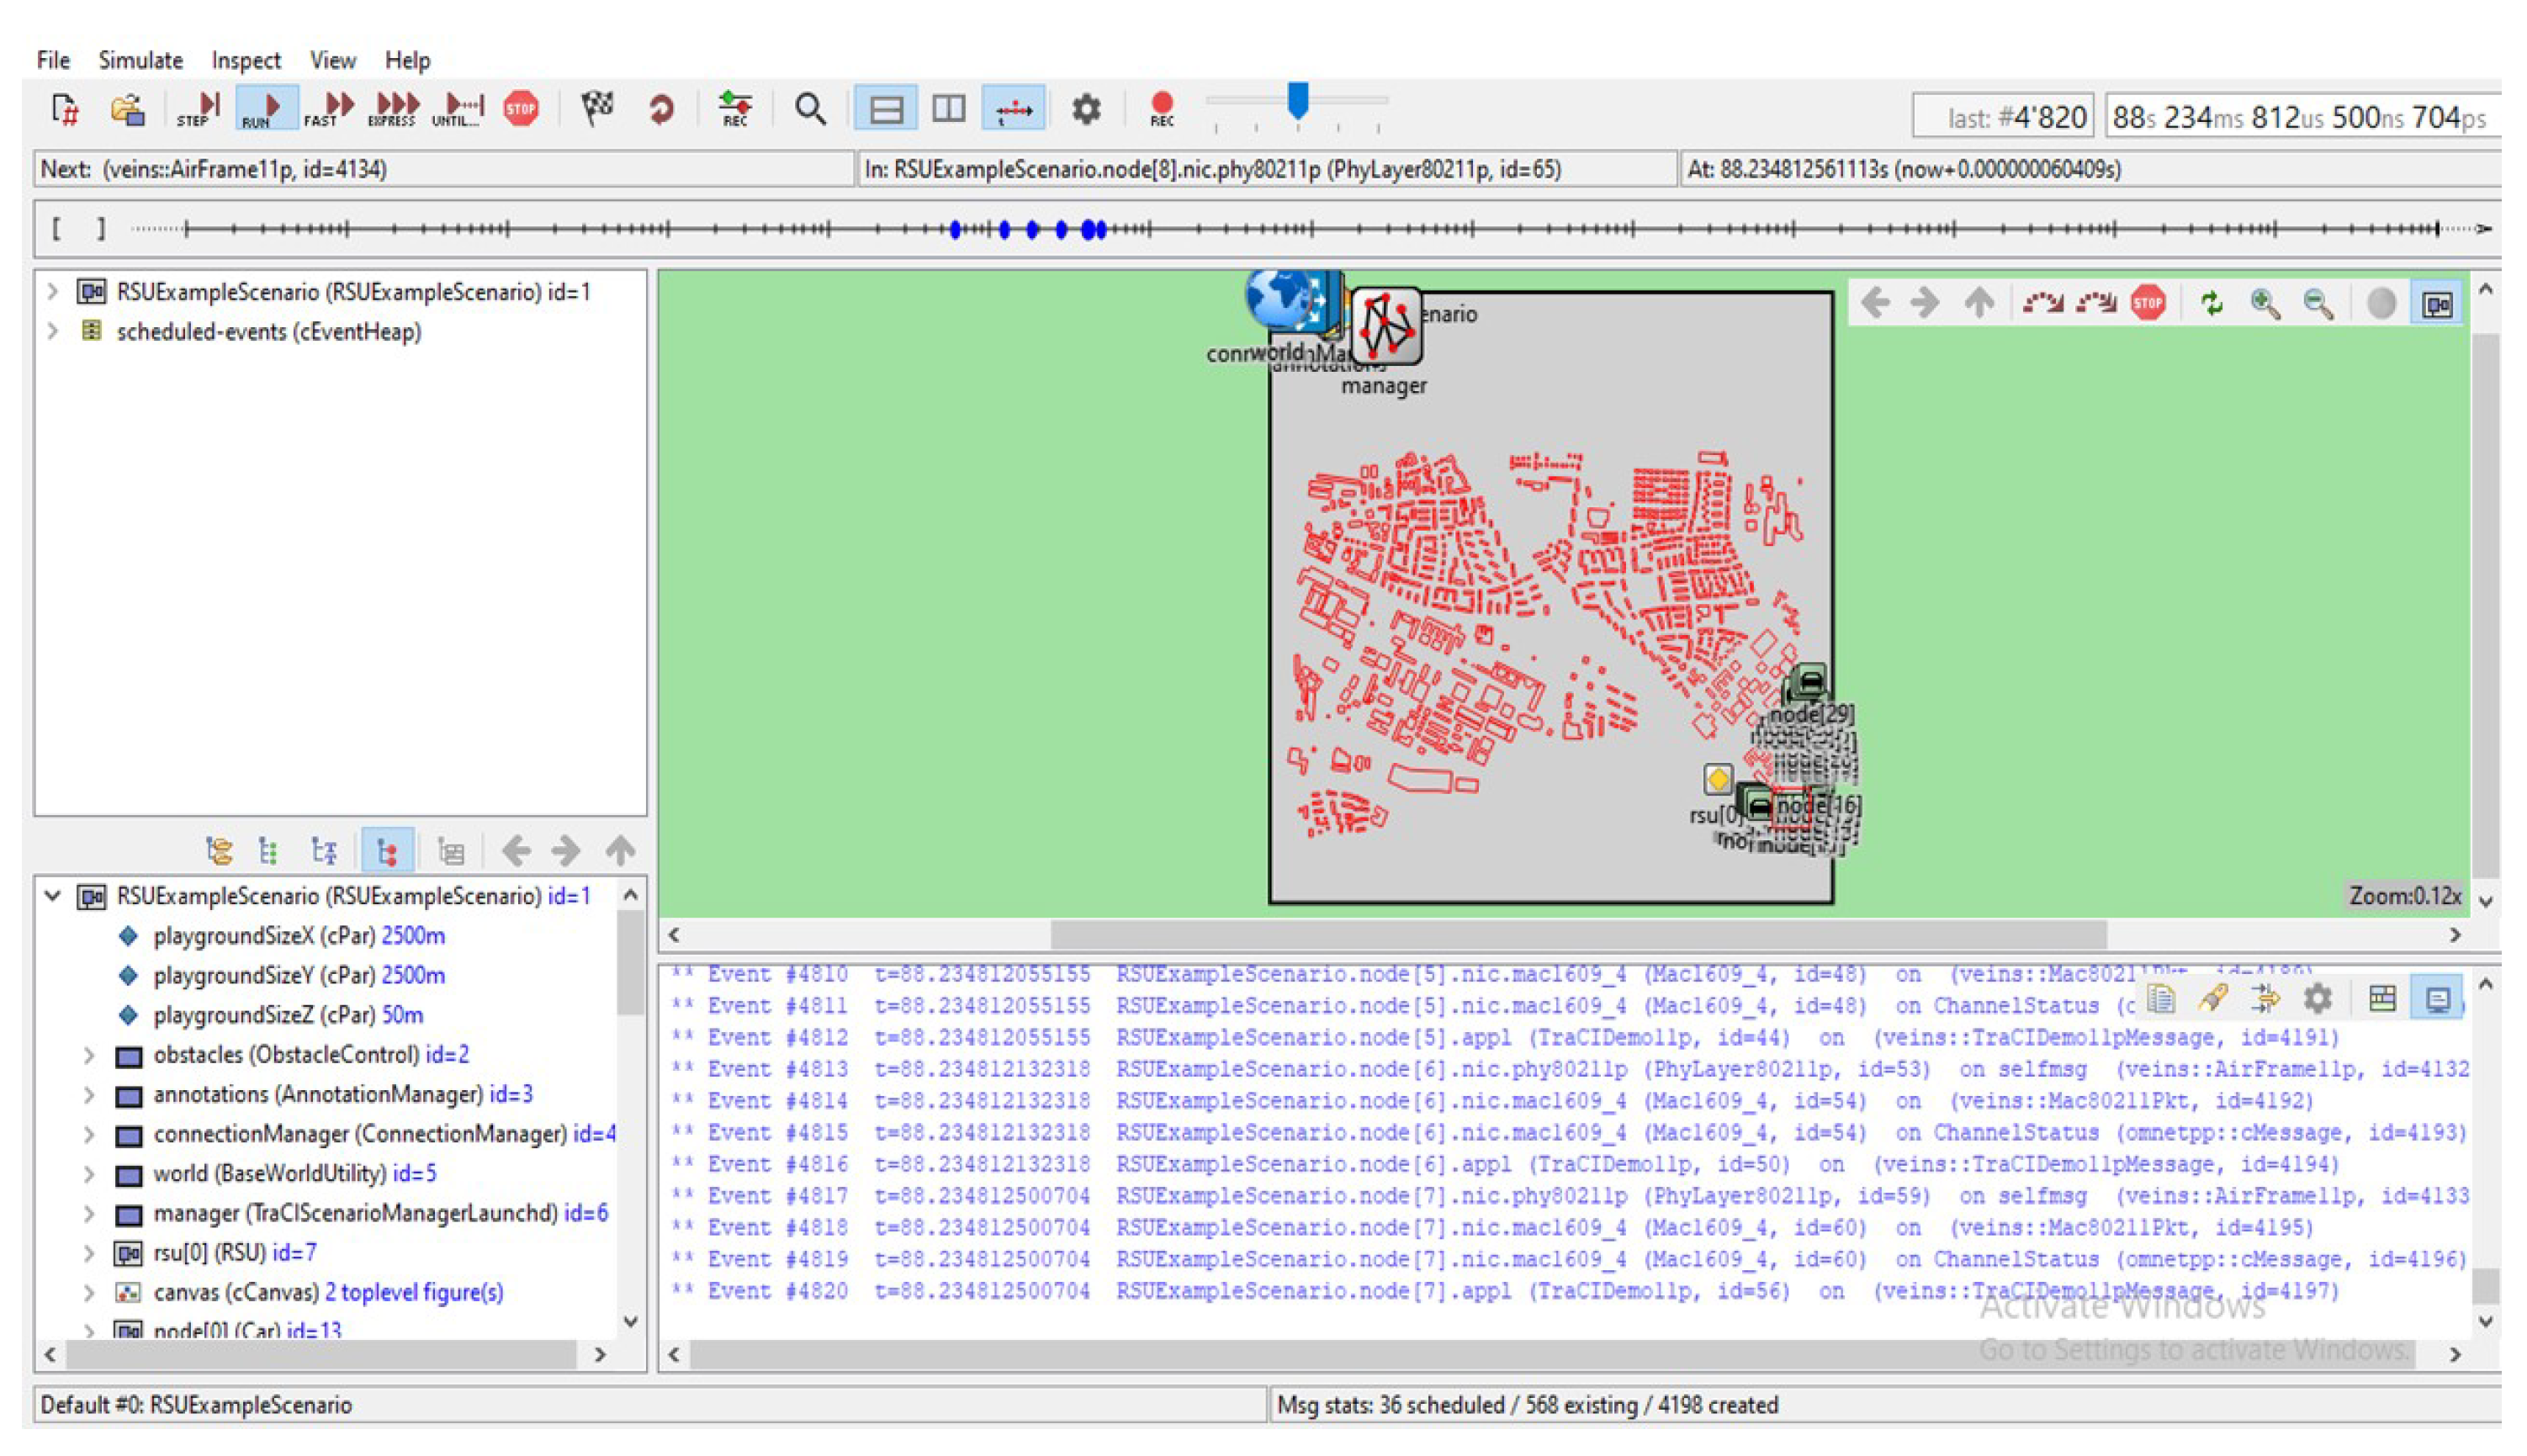Screen dimensions: 2527x1456
Task: Click the FAST run button
Action: pyautogui.click(x=329, y=108)
